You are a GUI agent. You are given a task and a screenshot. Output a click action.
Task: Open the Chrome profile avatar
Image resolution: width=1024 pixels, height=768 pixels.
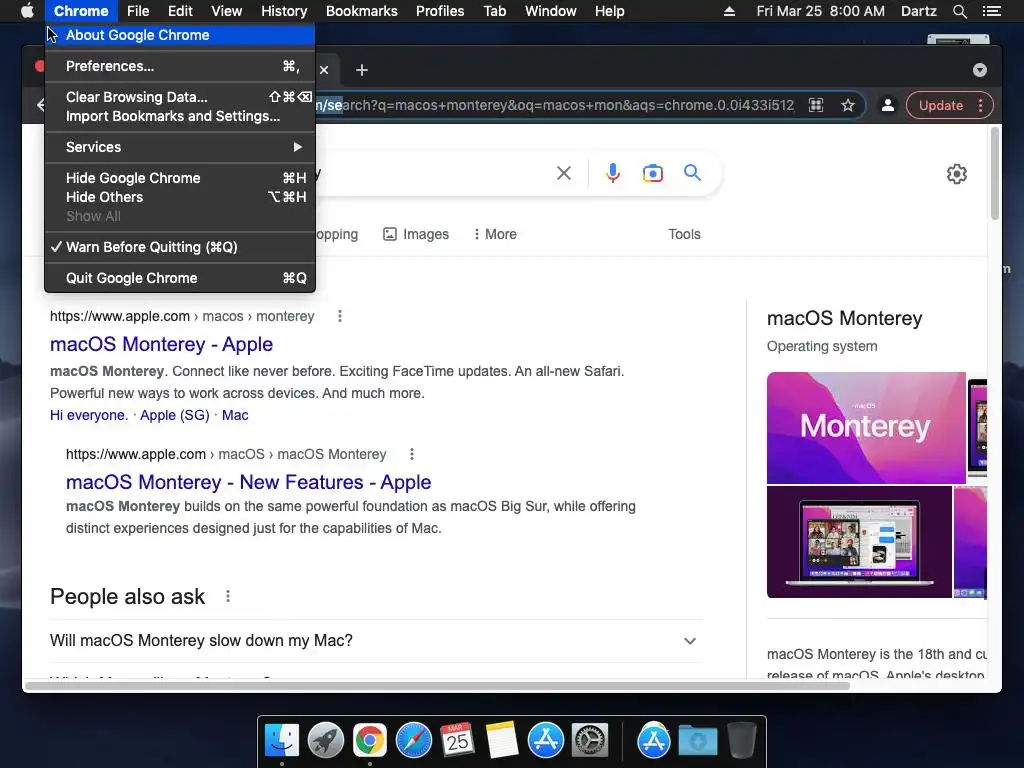coord(888,105)
